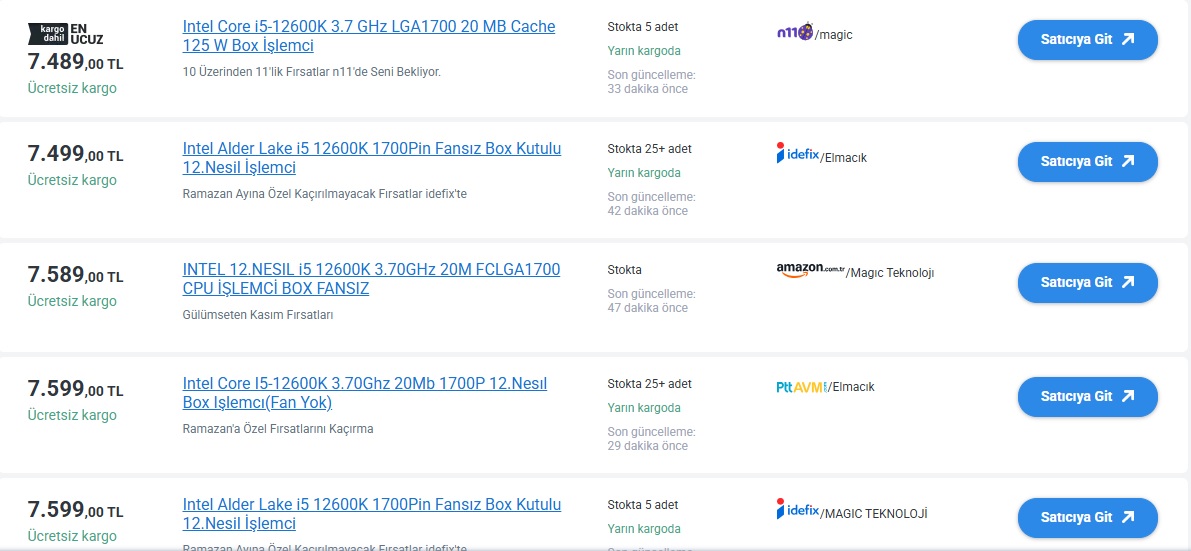The height and width of the screenshot is (551, 1191).
Task: Click '42 dakika önce' update time
Action: [648, 211]
